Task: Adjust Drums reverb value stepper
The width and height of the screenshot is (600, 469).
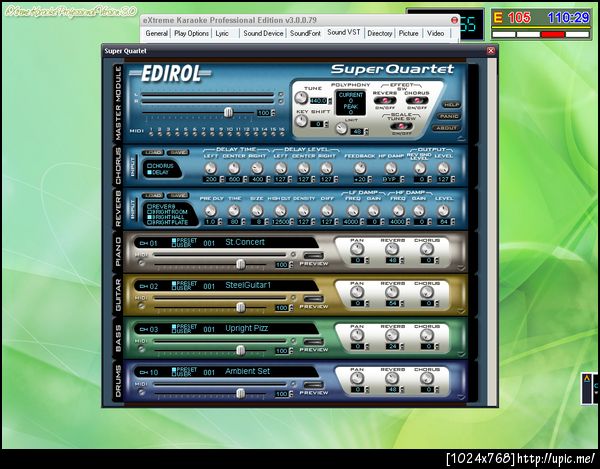Action: tap(402, 389)
